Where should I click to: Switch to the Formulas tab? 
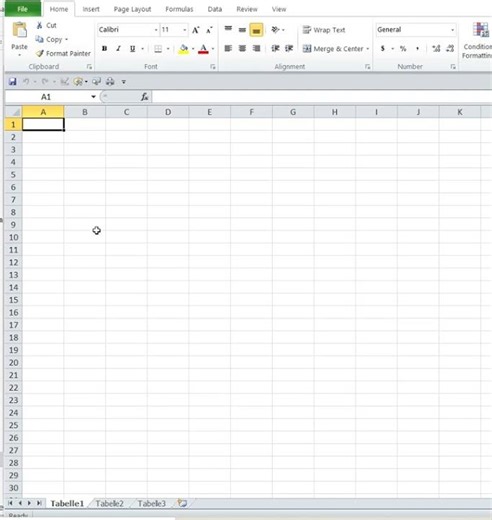pyautogui.click(x=179, y=9)
